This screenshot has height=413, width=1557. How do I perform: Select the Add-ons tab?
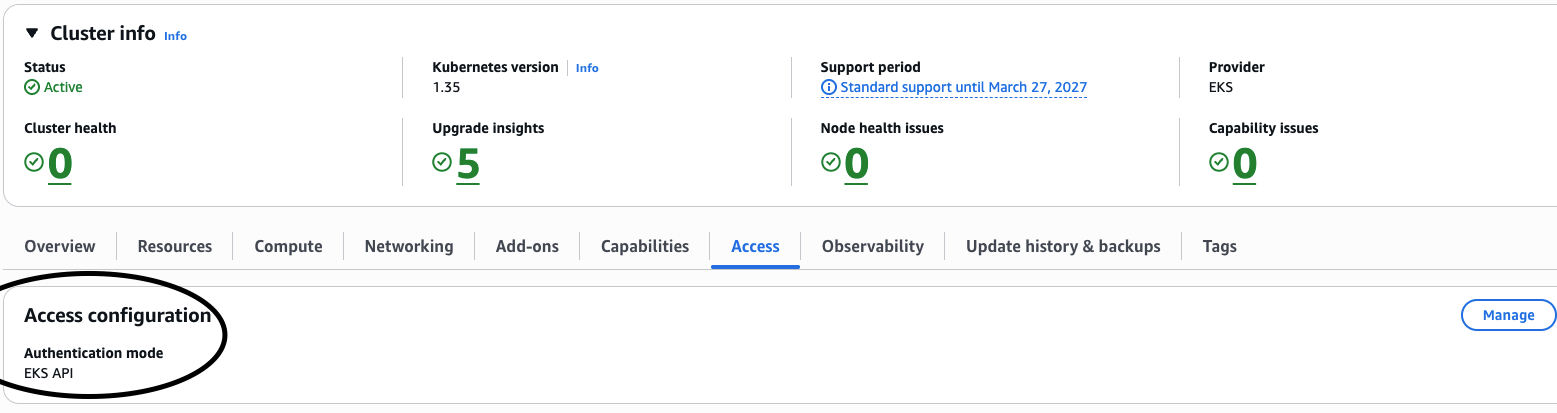click(x=527, y=246)
